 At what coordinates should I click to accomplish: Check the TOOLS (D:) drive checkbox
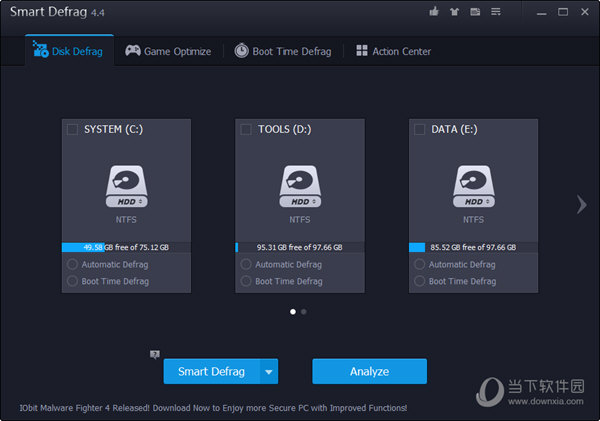[x=246, y=129]
